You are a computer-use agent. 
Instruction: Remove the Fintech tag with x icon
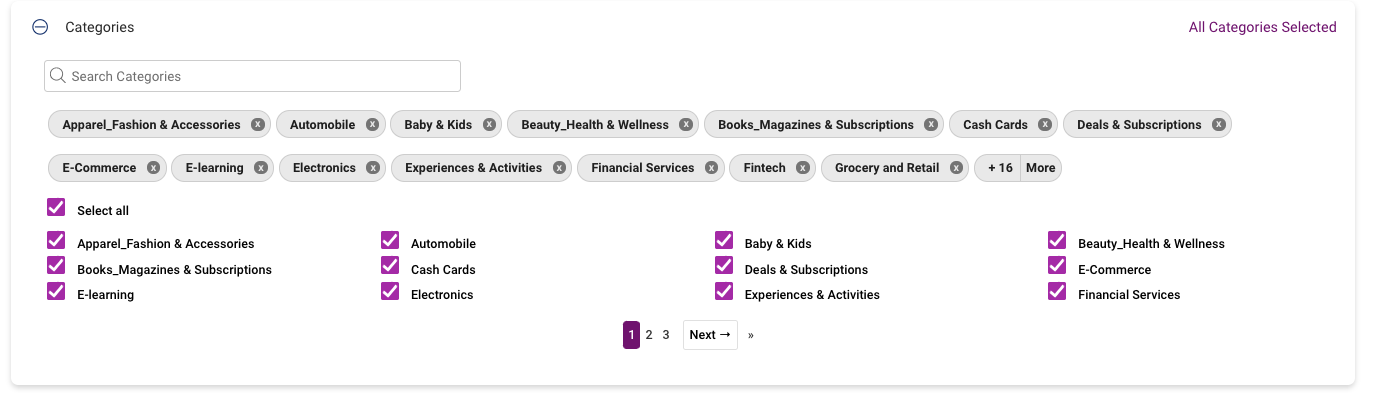tap(803, 168)
